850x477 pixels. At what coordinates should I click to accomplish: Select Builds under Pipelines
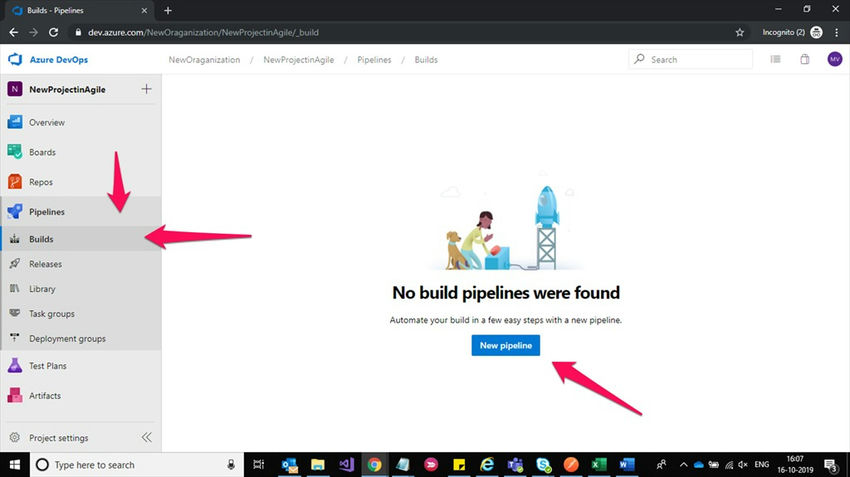[x=81, y=239]
